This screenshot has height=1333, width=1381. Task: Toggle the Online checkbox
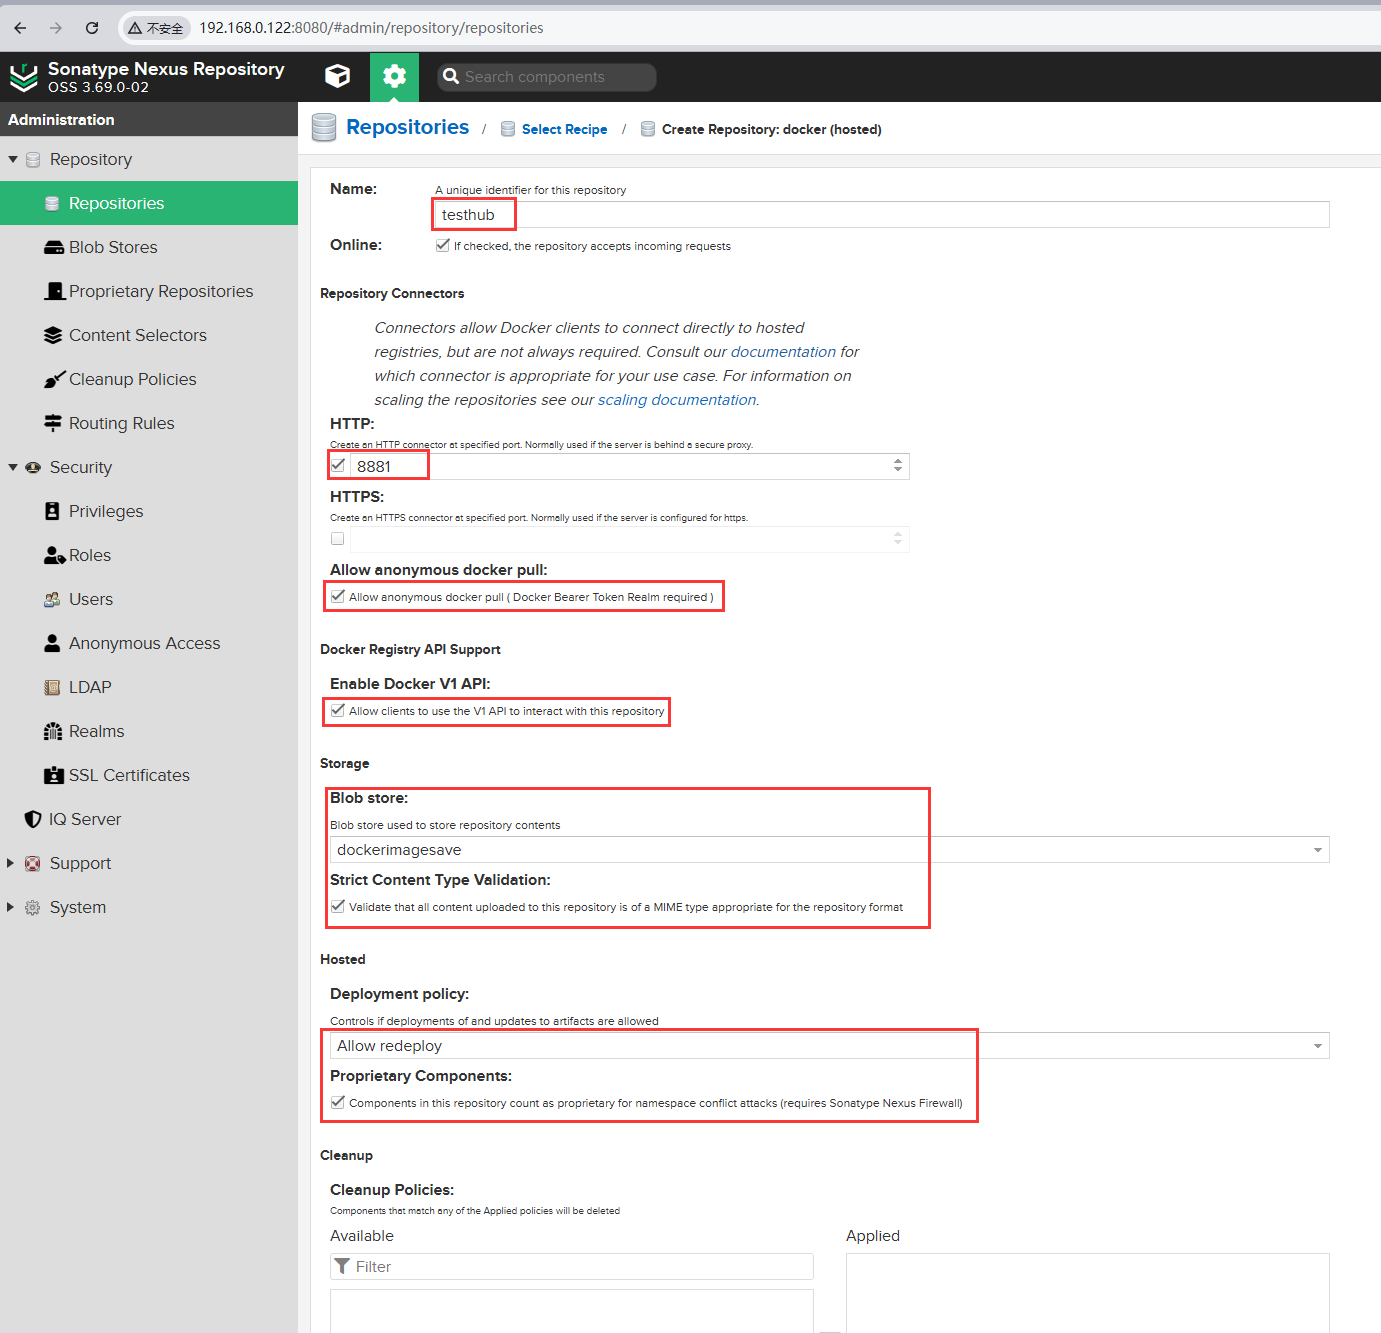pyautogui.click(x=442, y=245)
